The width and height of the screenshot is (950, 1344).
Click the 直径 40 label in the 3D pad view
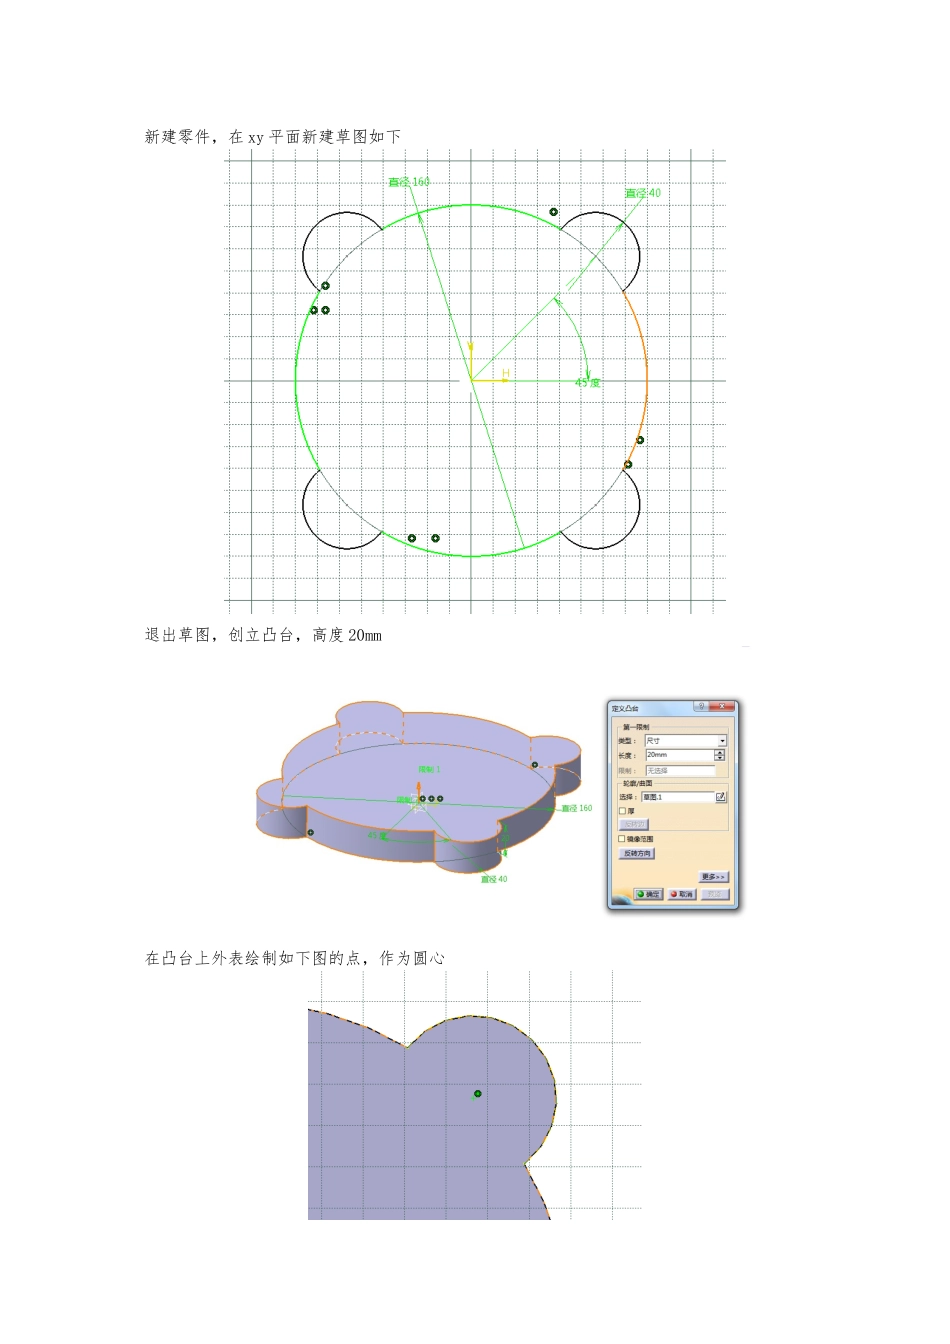(x=494, y=879)
